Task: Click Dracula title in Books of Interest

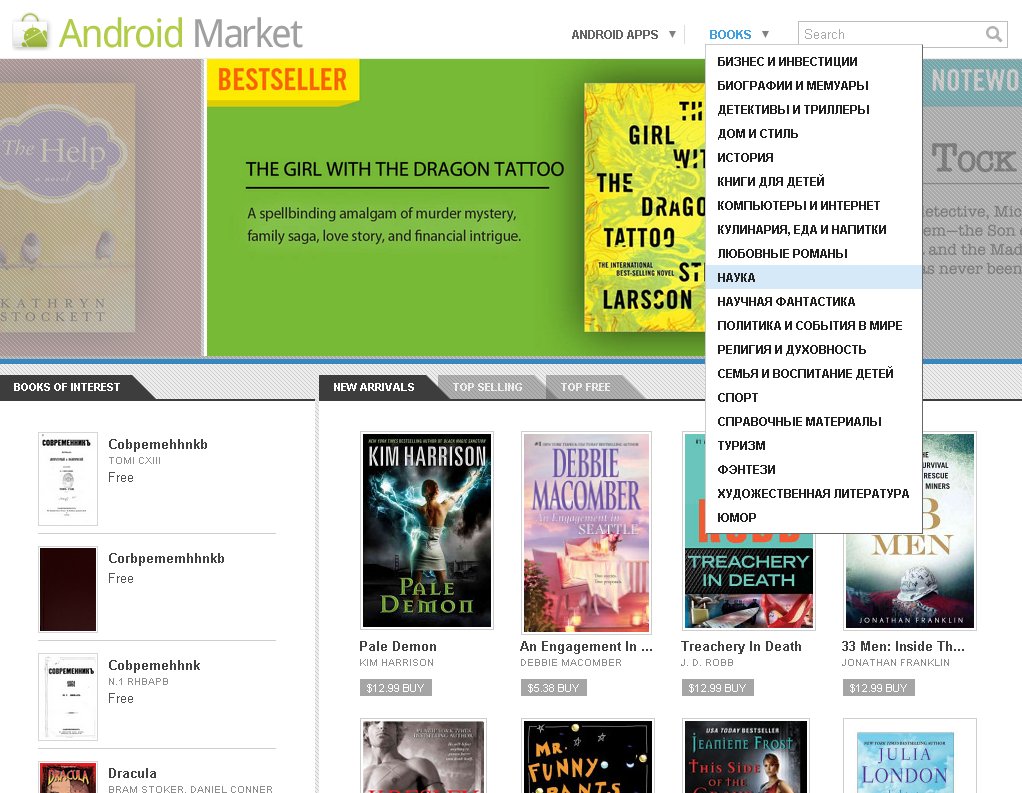Action: coord(132,773)
